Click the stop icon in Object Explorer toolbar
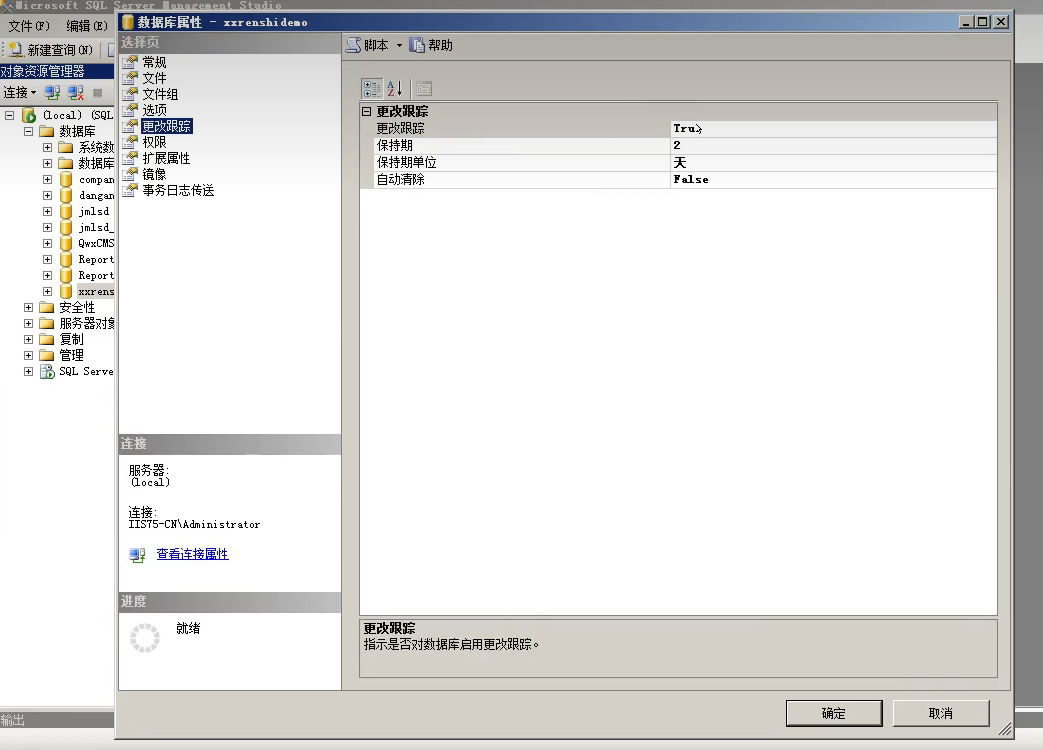The width and height of the screenshot is (1043, 750). tap(98, 92)
